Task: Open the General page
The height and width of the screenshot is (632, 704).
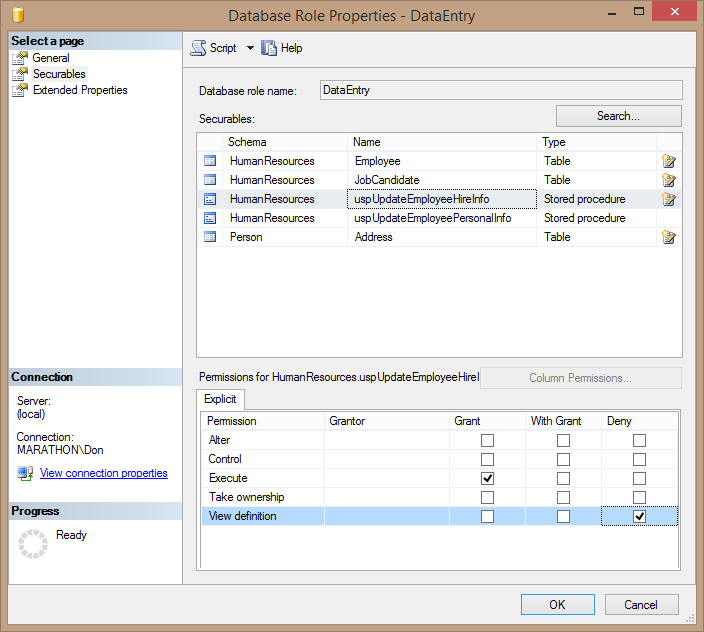Action: coord(51,58)
